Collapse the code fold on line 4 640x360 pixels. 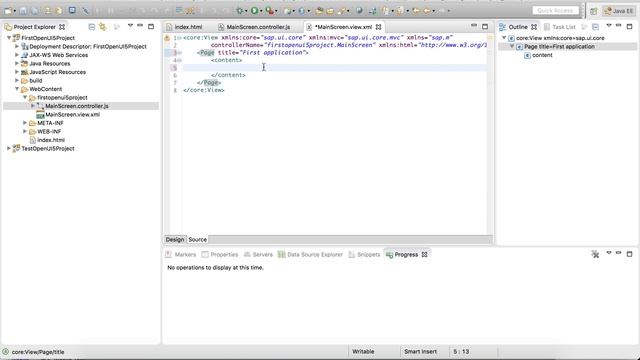point(180,60)
